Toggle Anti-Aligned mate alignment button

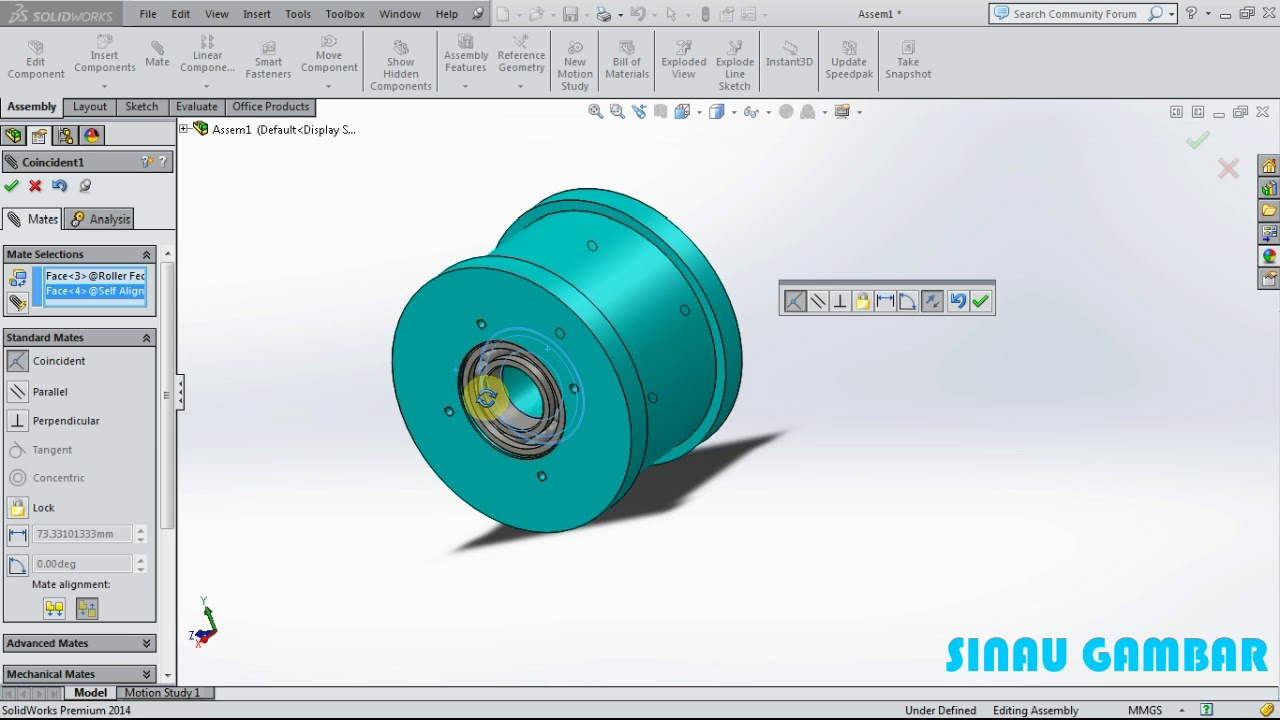coord(87,608)
